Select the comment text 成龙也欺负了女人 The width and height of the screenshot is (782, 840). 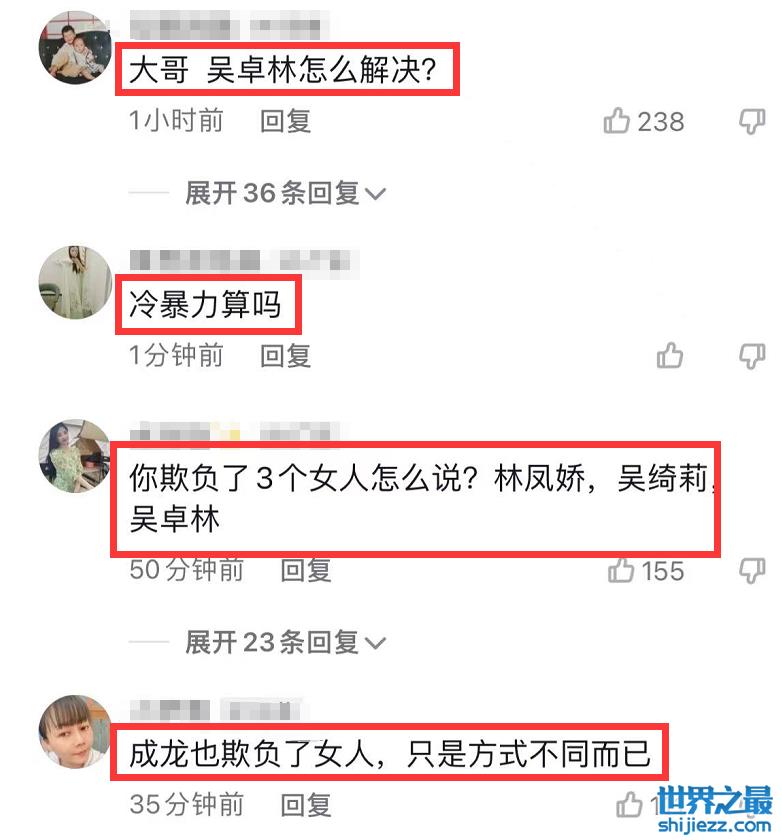coord(252,754)
